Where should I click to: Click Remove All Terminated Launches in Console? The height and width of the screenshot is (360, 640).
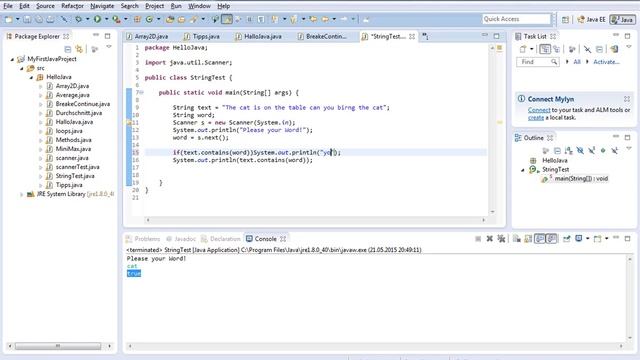coord(501,239)
